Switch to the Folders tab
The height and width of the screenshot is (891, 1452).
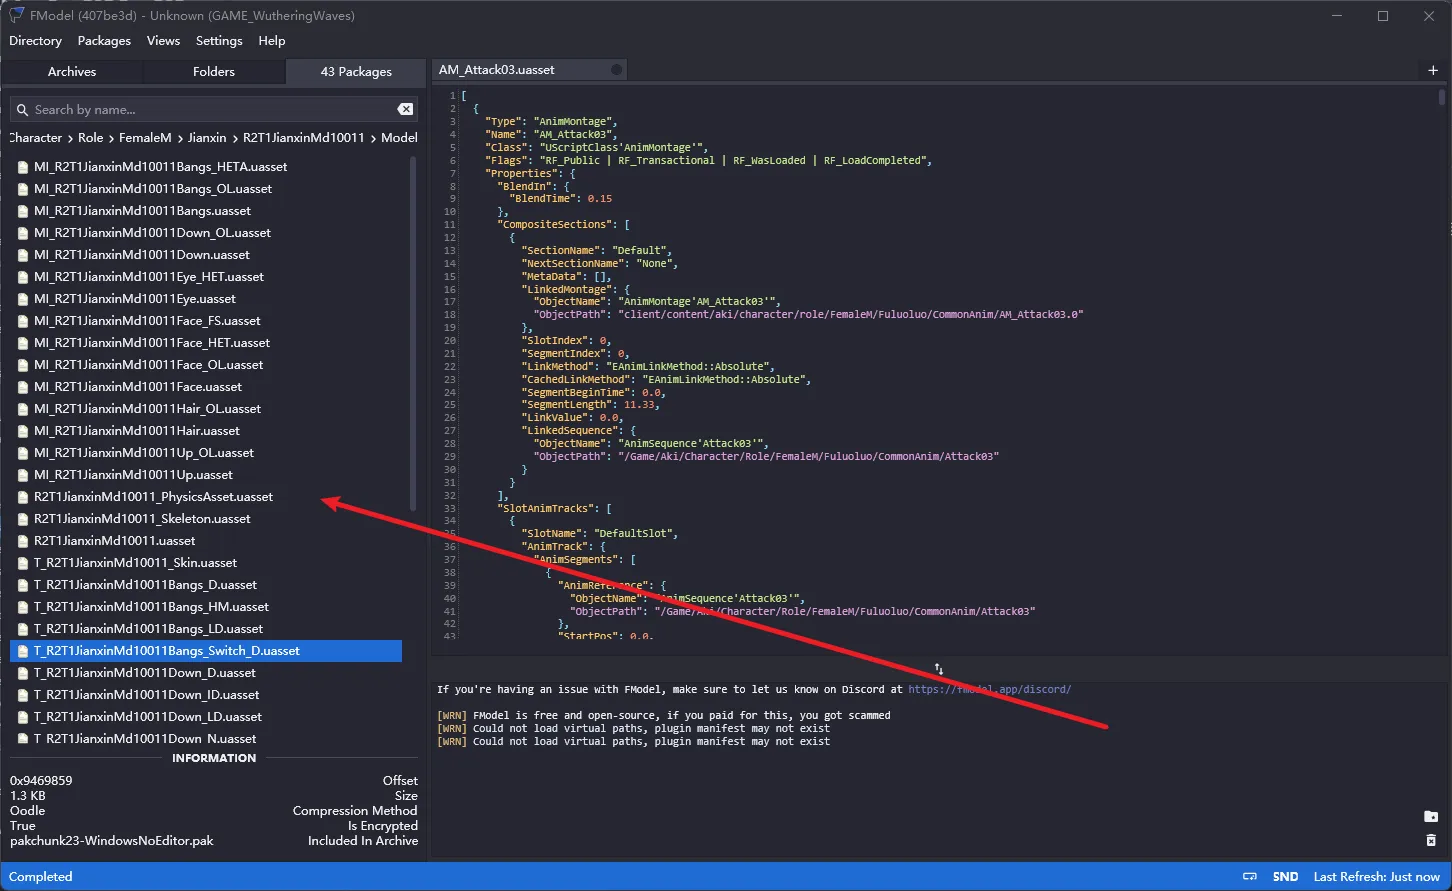click(x=214, y=72)
